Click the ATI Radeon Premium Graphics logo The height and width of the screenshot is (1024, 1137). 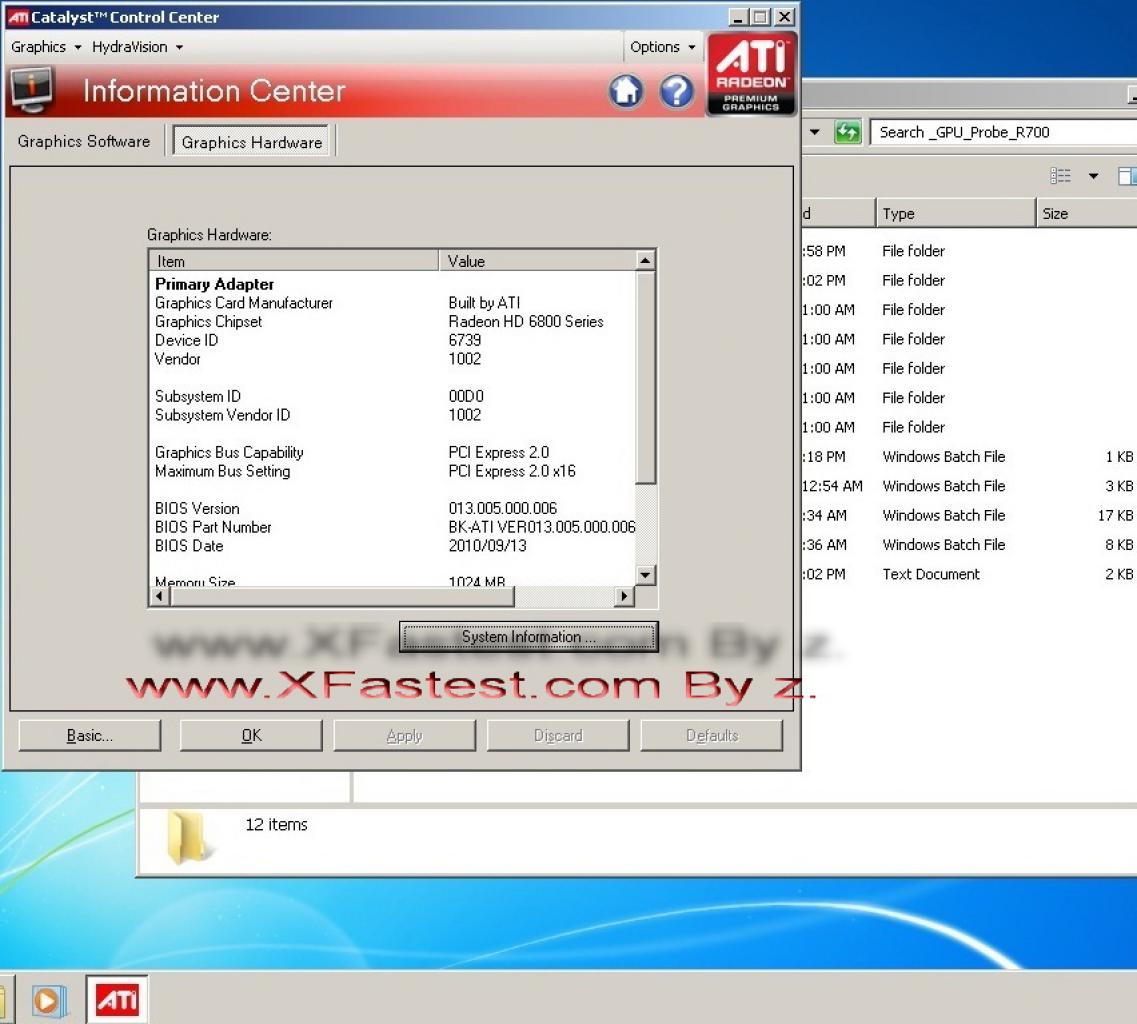[x=751, y=74]
